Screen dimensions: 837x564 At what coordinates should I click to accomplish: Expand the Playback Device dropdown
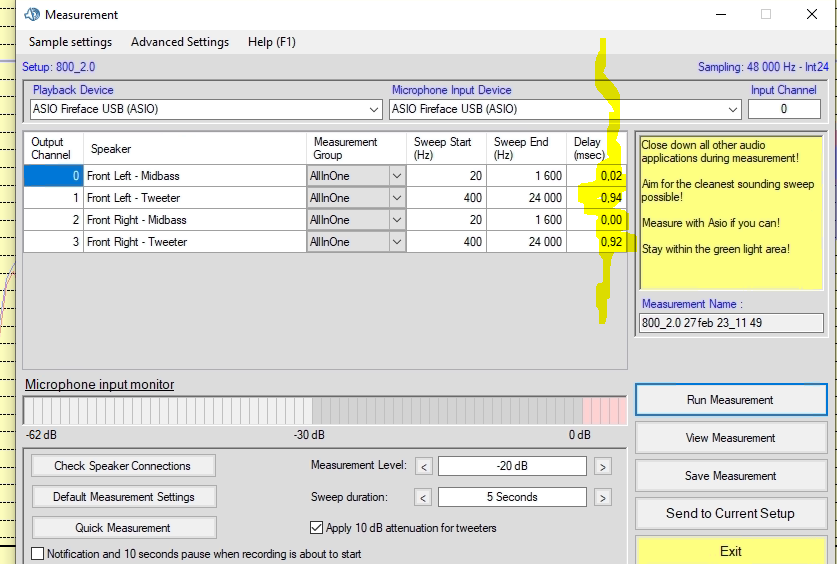374,109
